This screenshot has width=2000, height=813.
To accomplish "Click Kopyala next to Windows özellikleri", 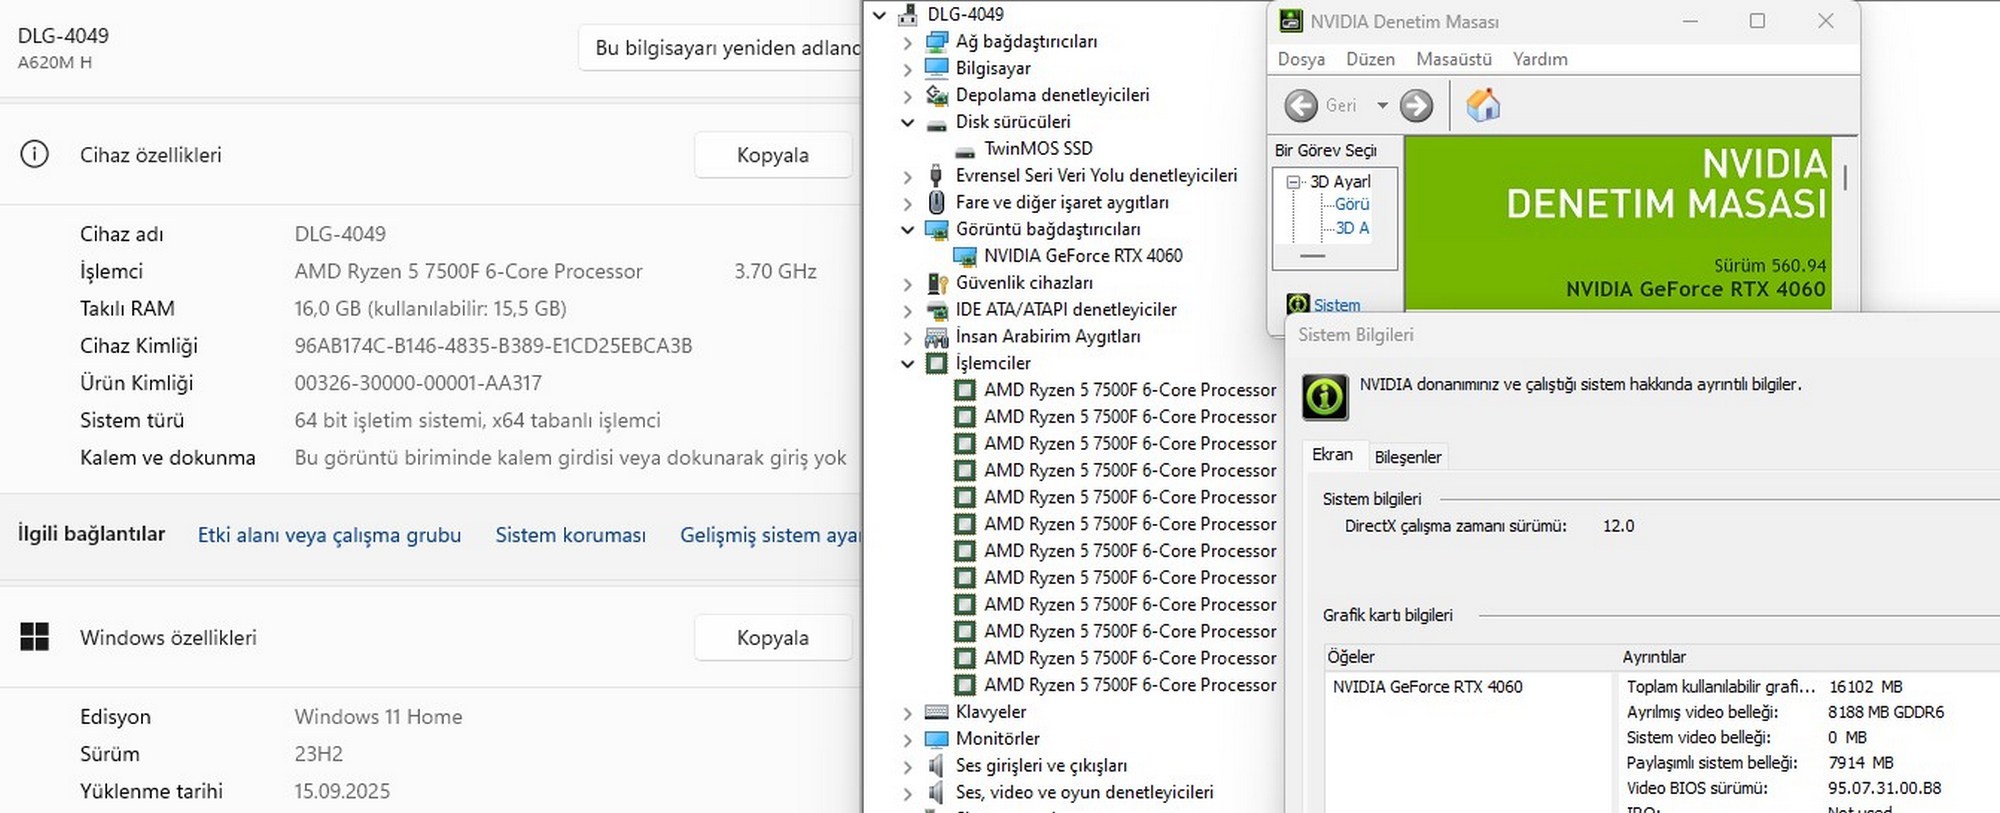I will click(773, 638).
